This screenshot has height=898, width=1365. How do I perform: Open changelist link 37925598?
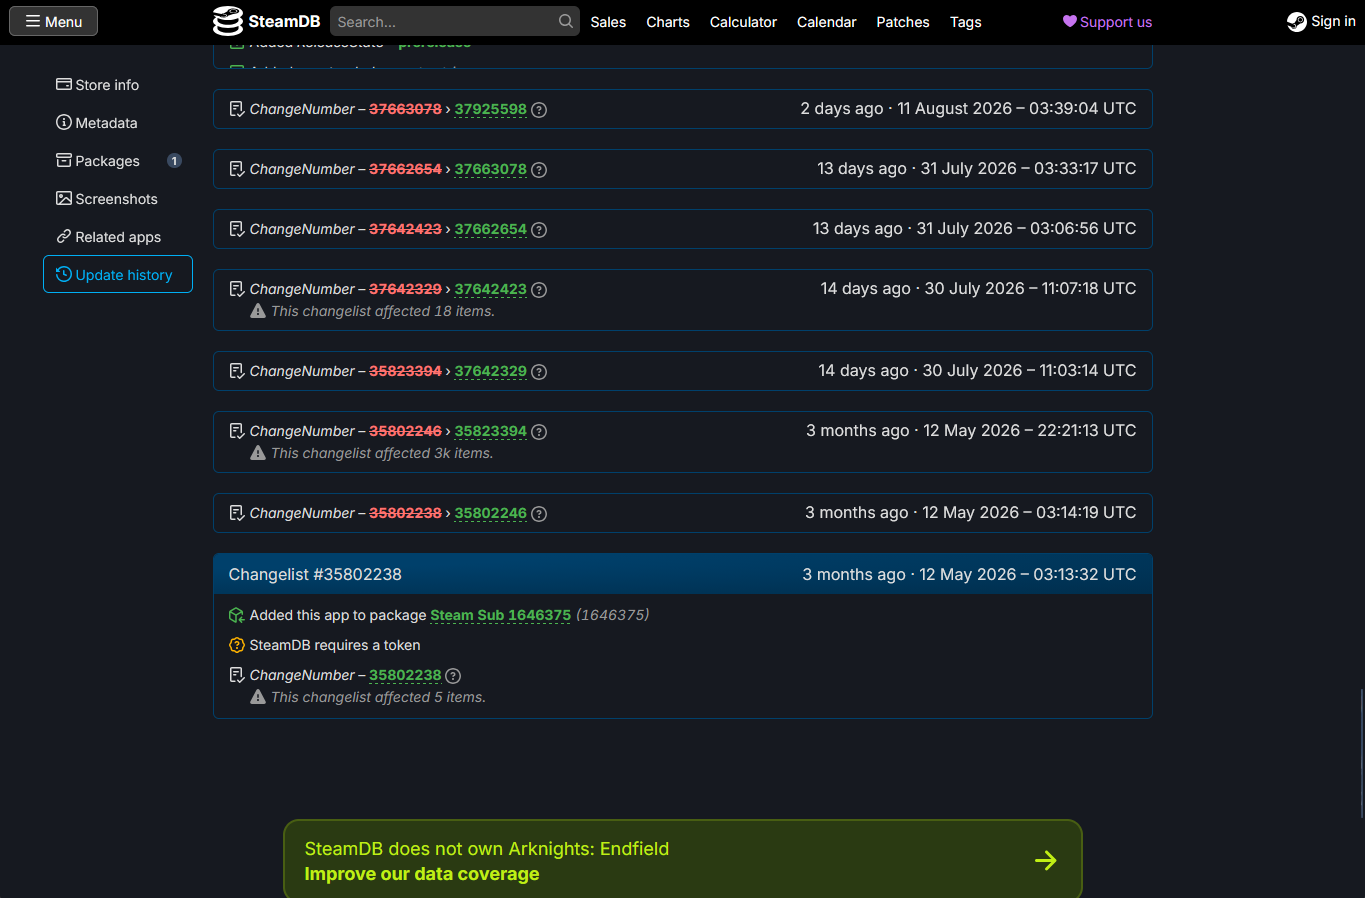490,109
